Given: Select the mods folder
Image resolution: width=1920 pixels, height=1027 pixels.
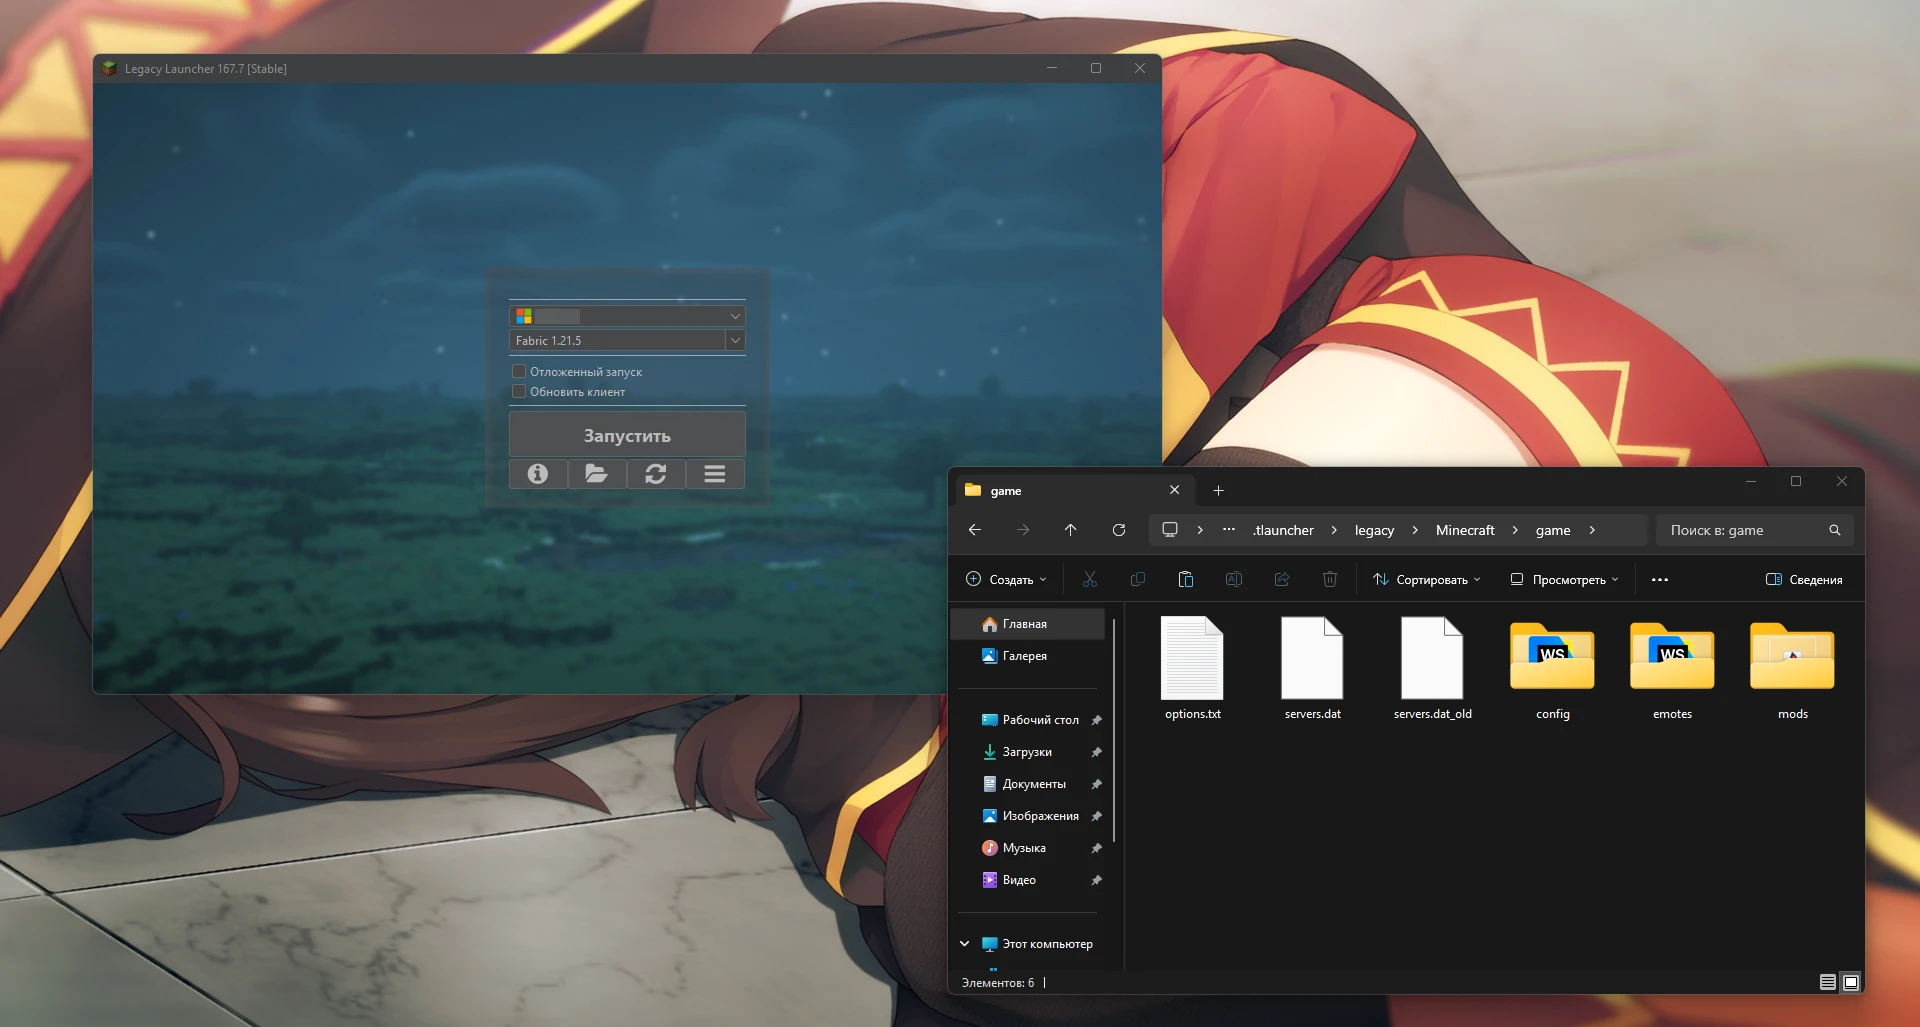Looking at the screenshot, I should 1792,669.
